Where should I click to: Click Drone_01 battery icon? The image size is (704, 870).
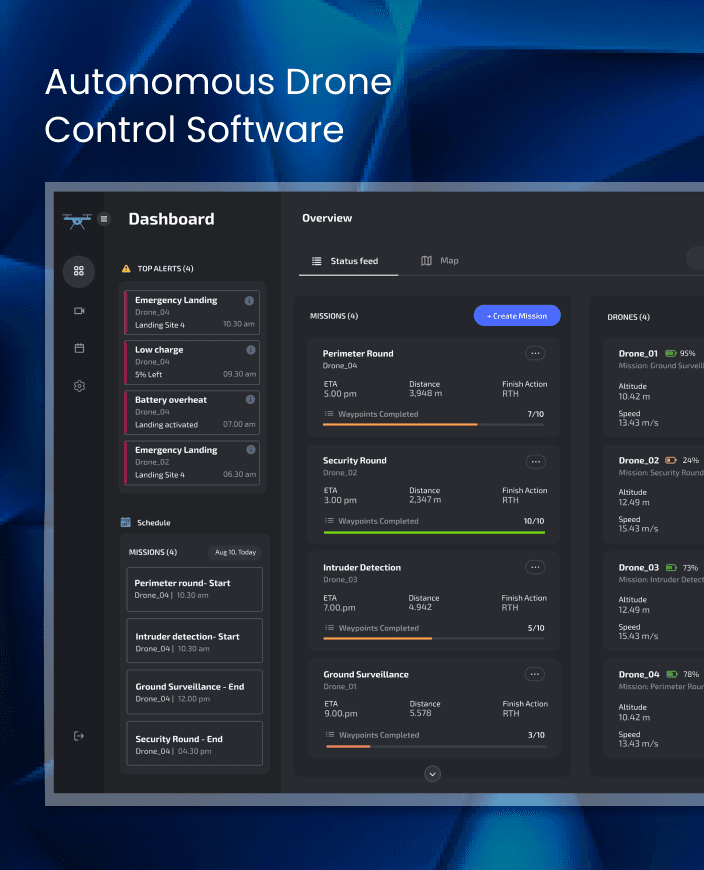[x=670, y=353]
